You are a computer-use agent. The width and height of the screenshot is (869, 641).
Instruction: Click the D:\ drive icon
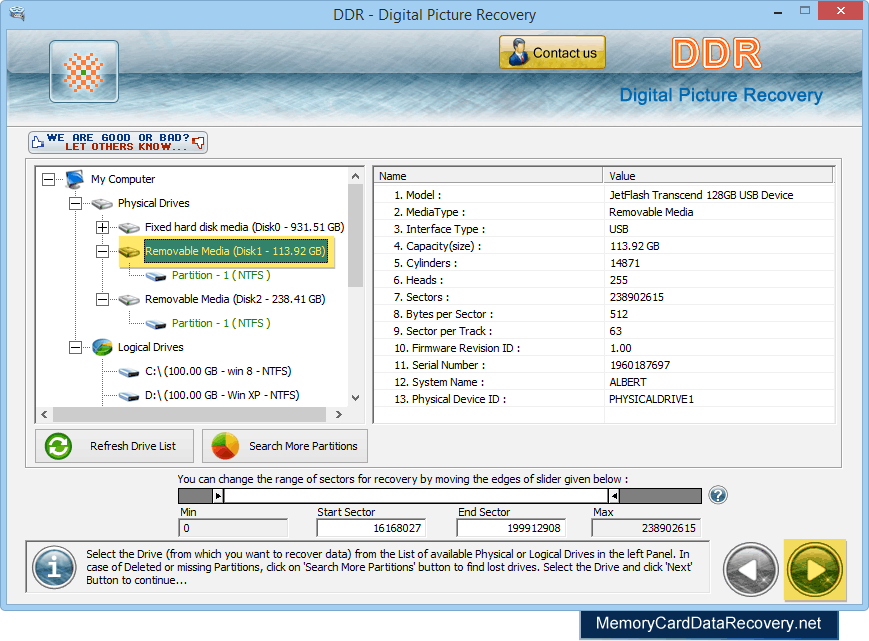point(129,396)
